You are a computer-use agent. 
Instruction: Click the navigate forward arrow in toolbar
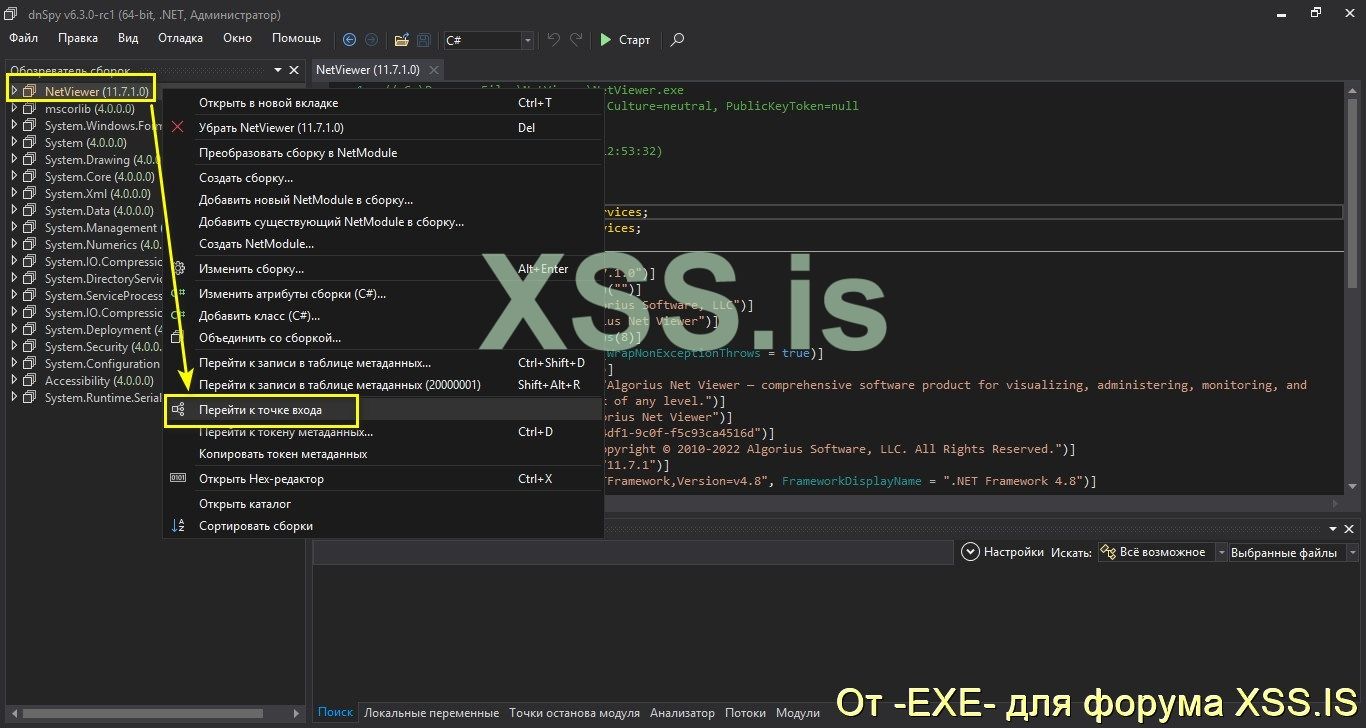pyautogui.click(x=371, y=40)
